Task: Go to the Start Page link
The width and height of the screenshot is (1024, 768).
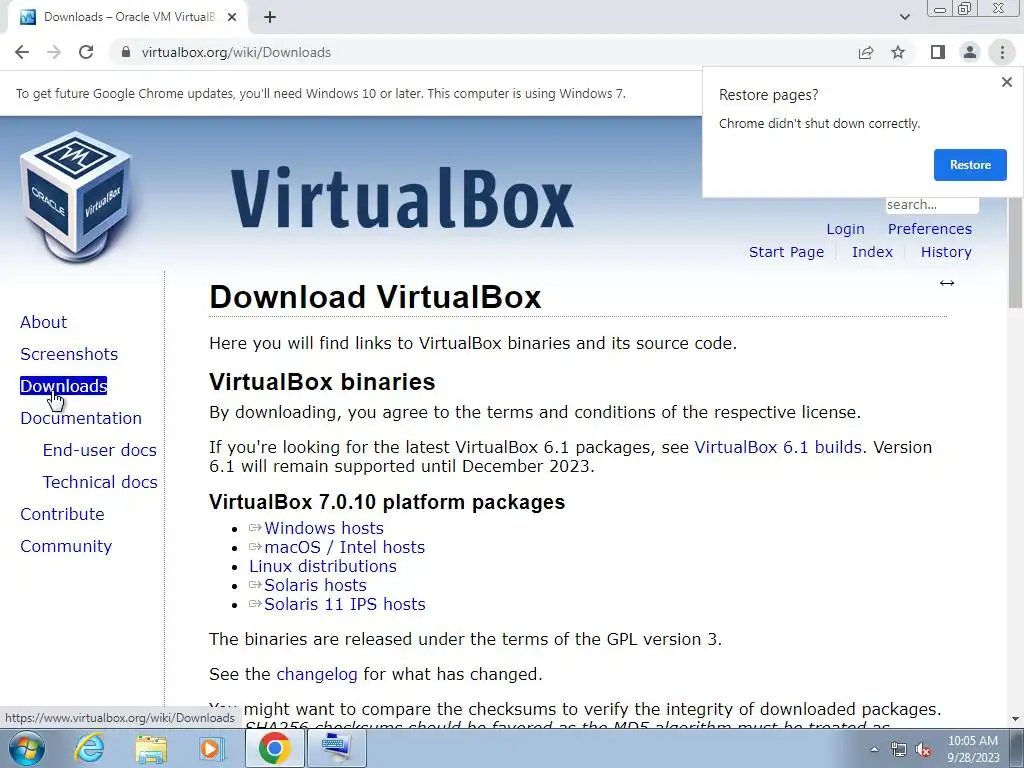Action: coord(786,252)
